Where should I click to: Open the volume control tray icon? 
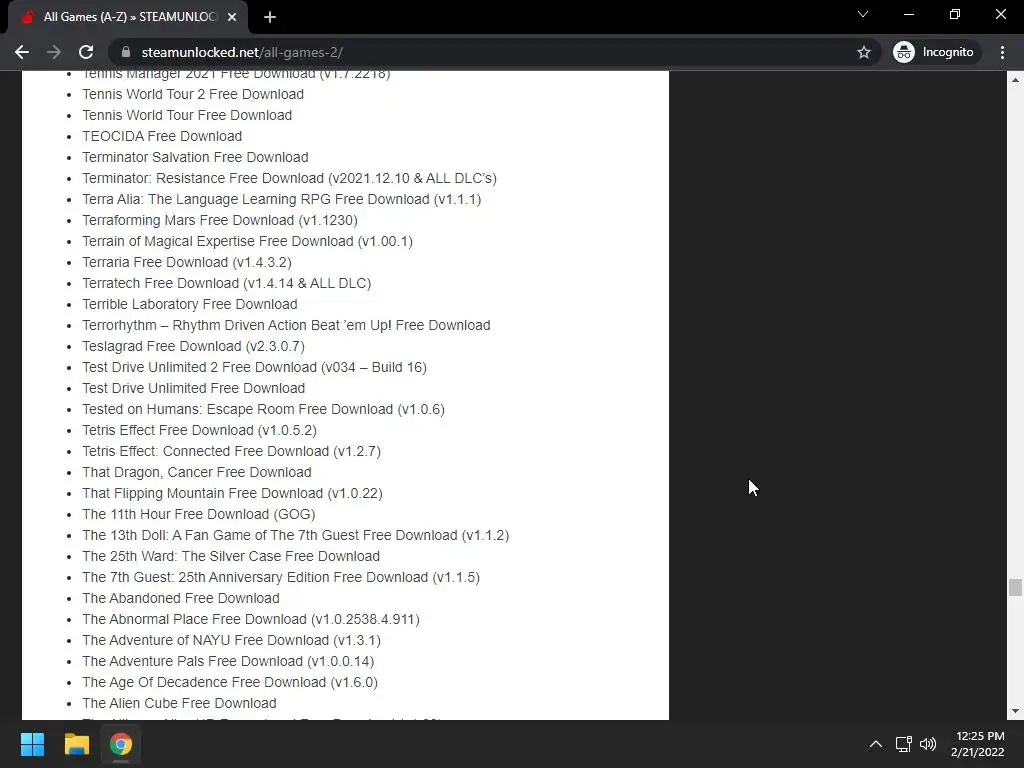[927, 744]
